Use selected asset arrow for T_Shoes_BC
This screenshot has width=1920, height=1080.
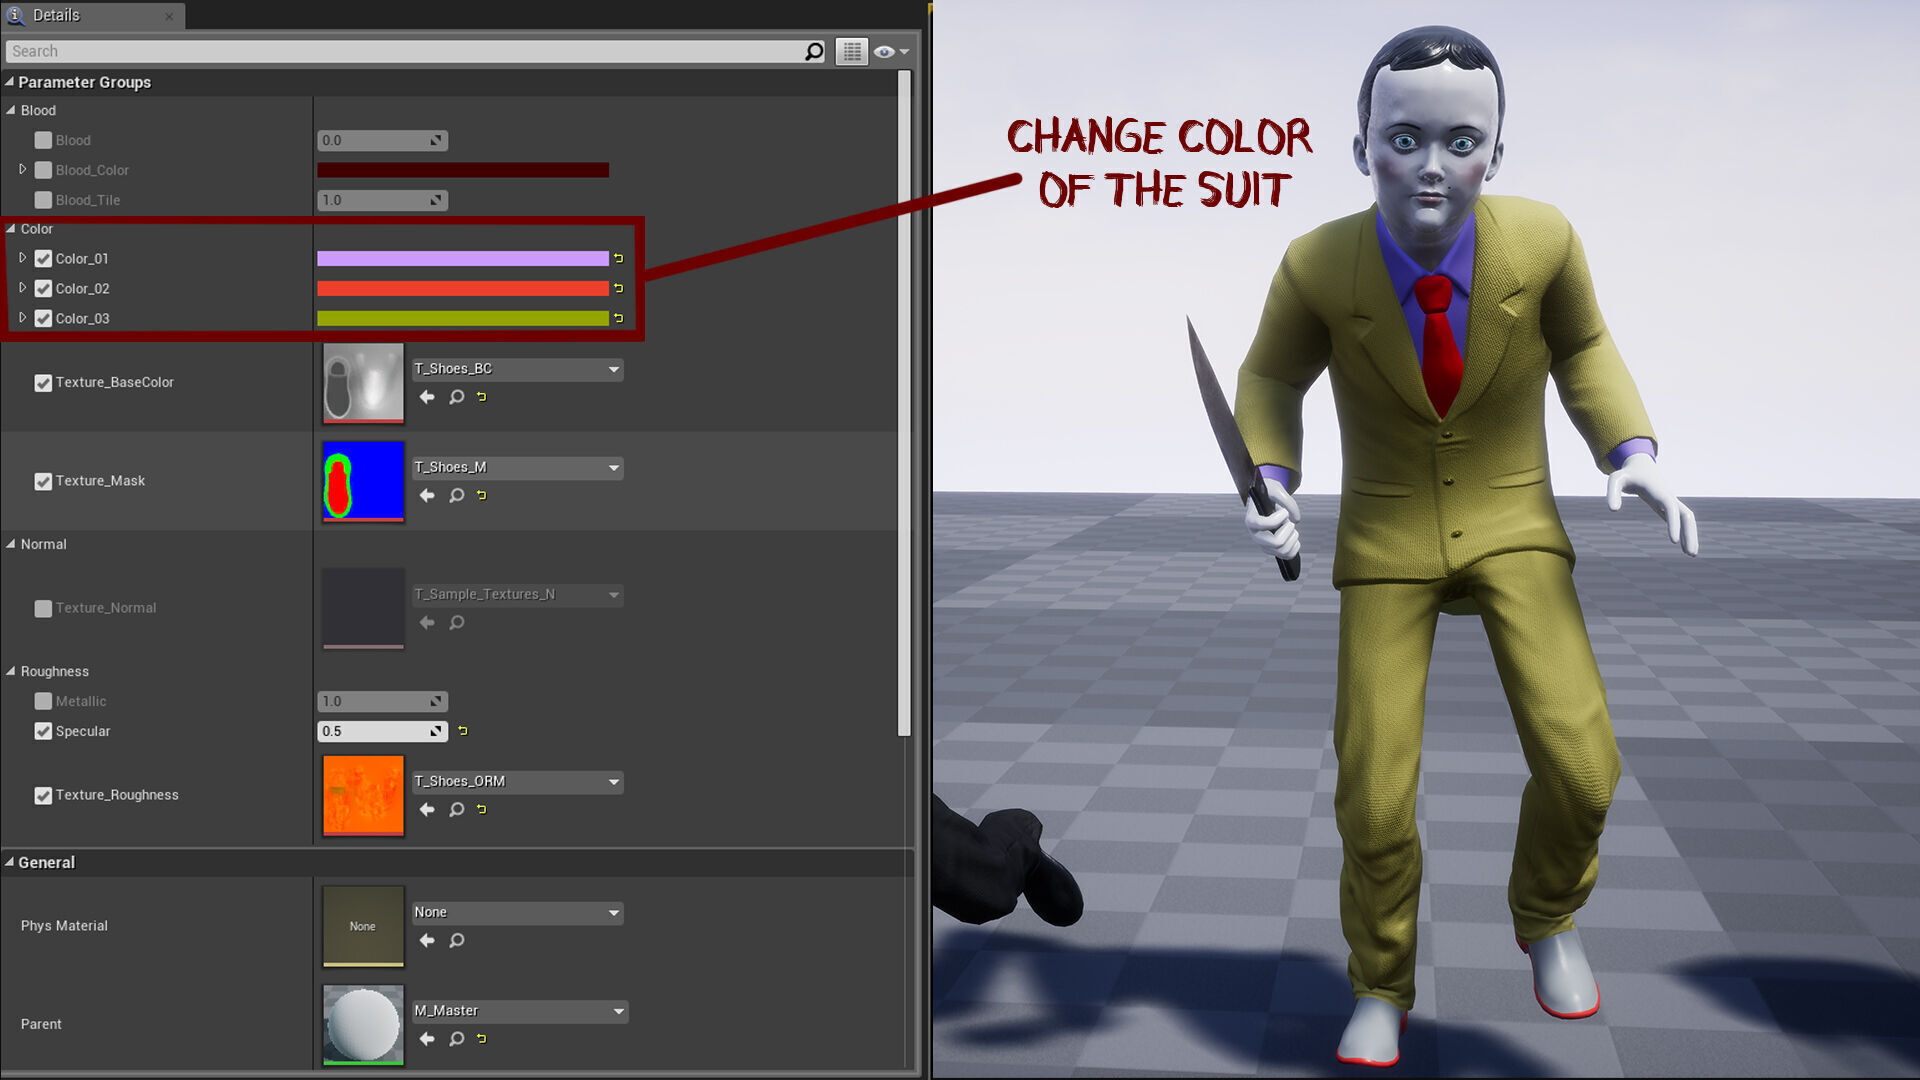427,397
